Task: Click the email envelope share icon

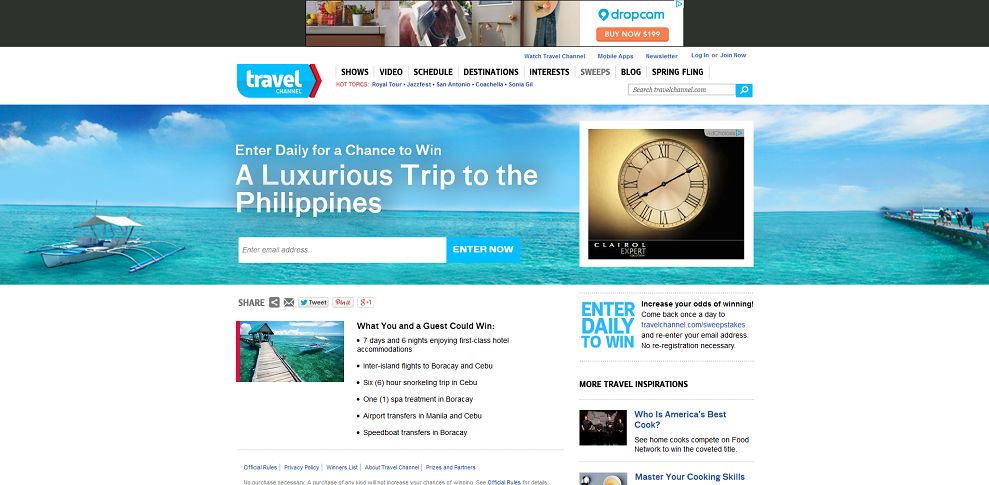Action: pos(289,303)
